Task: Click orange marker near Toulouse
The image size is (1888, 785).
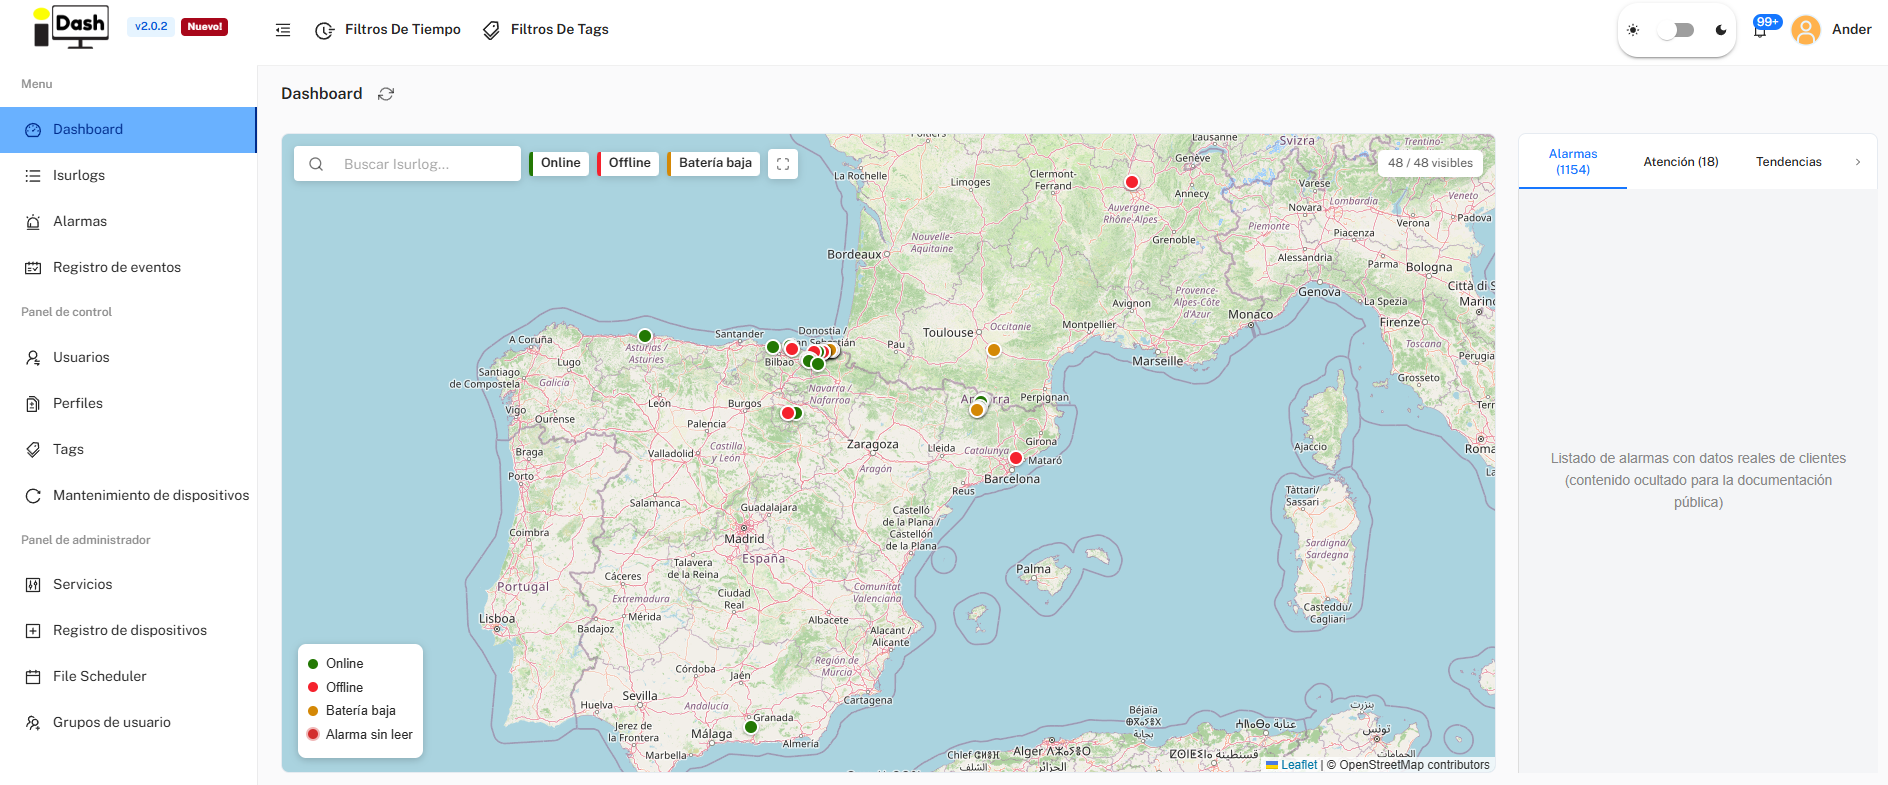Action: click(x=994, y=350)
